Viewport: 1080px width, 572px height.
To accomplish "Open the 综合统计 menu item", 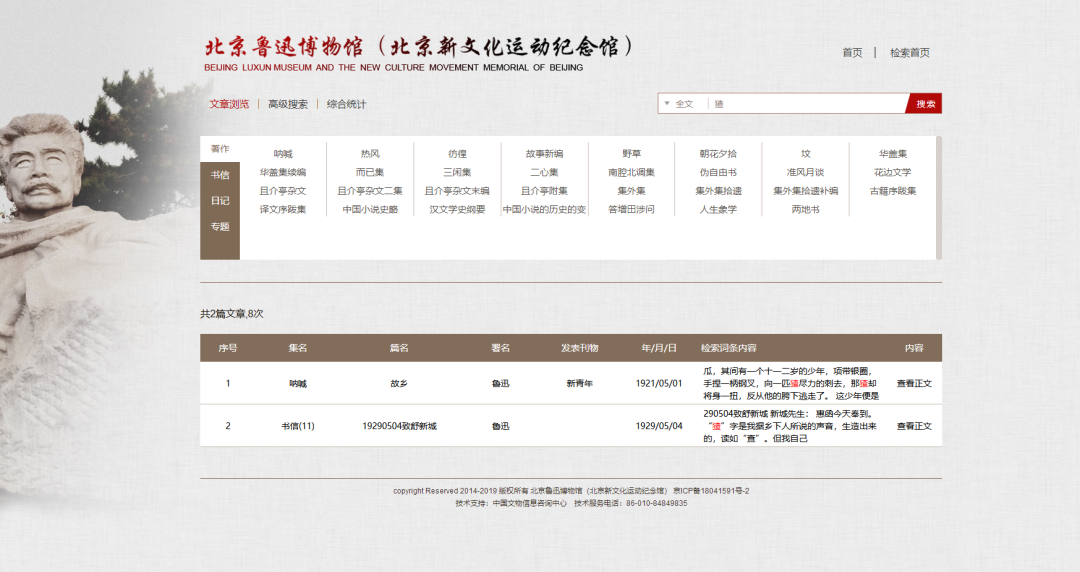I will 346,104.
